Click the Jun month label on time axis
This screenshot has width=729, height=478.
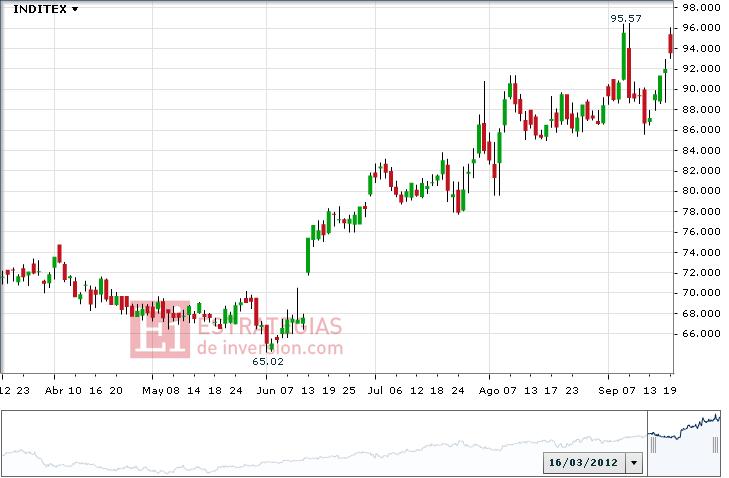coord(265,391)
